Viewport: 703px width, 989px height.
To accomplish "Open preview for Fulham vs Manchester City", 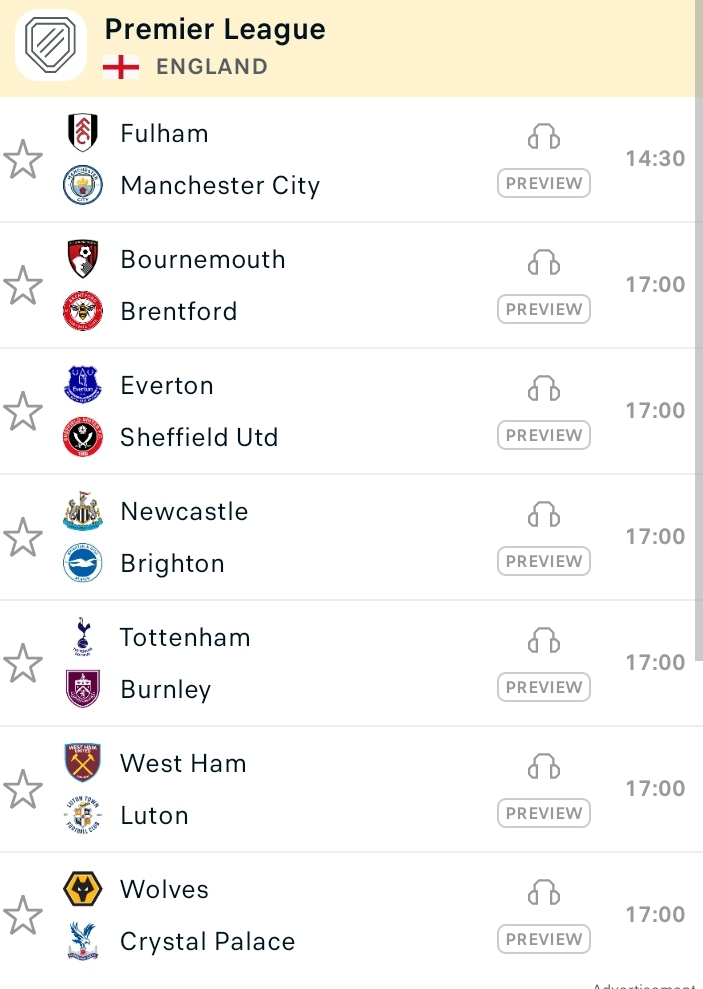I will coord(543,183).
